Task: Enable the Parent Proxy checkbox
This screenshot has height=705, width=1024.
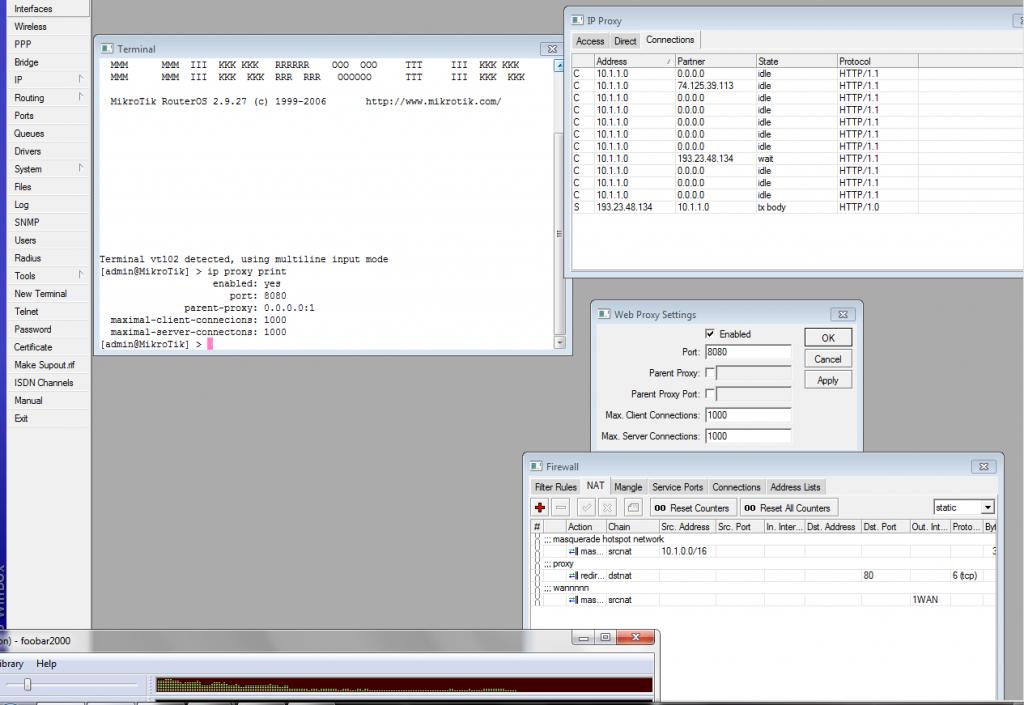Action: point(711,373)
